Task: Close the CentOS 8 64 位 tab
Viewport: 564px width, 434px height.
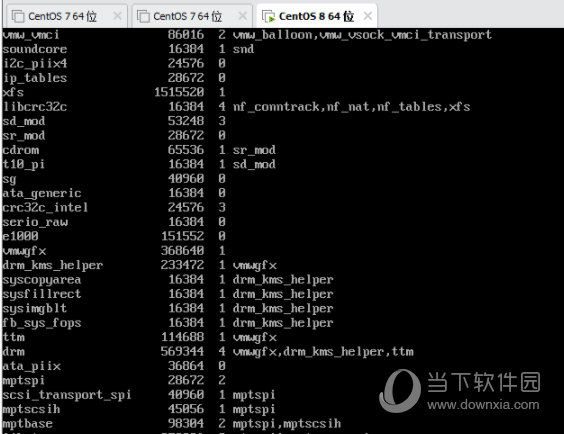Action: (368, 16)
